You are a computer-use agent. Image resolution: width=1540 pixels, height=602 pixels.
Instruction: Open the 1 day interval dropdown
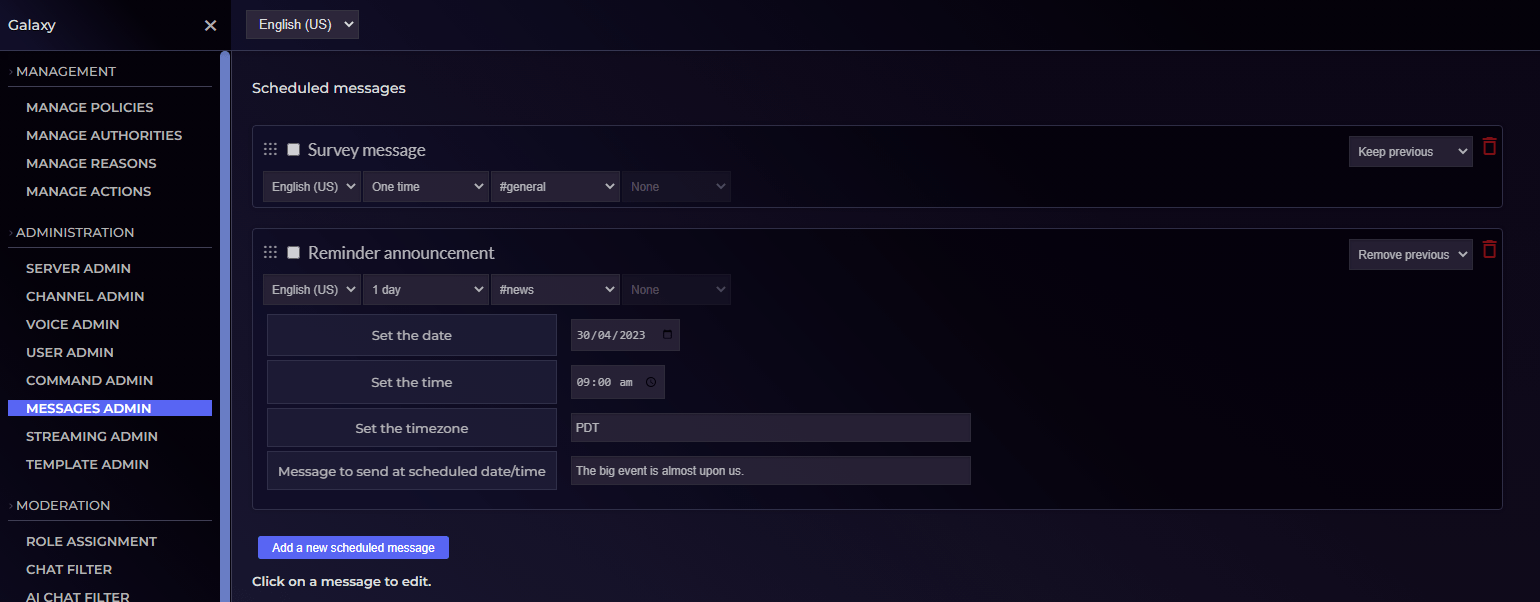pyautogui.click(x=425, y=290)
